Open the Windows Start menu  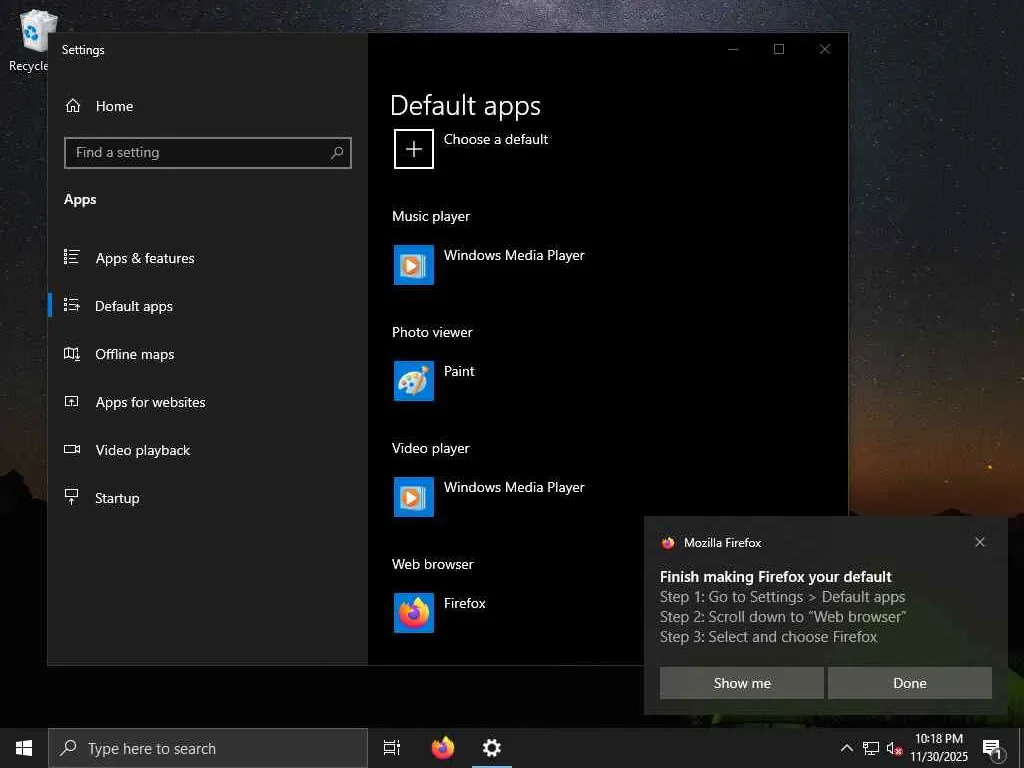(x=24, y=748)
